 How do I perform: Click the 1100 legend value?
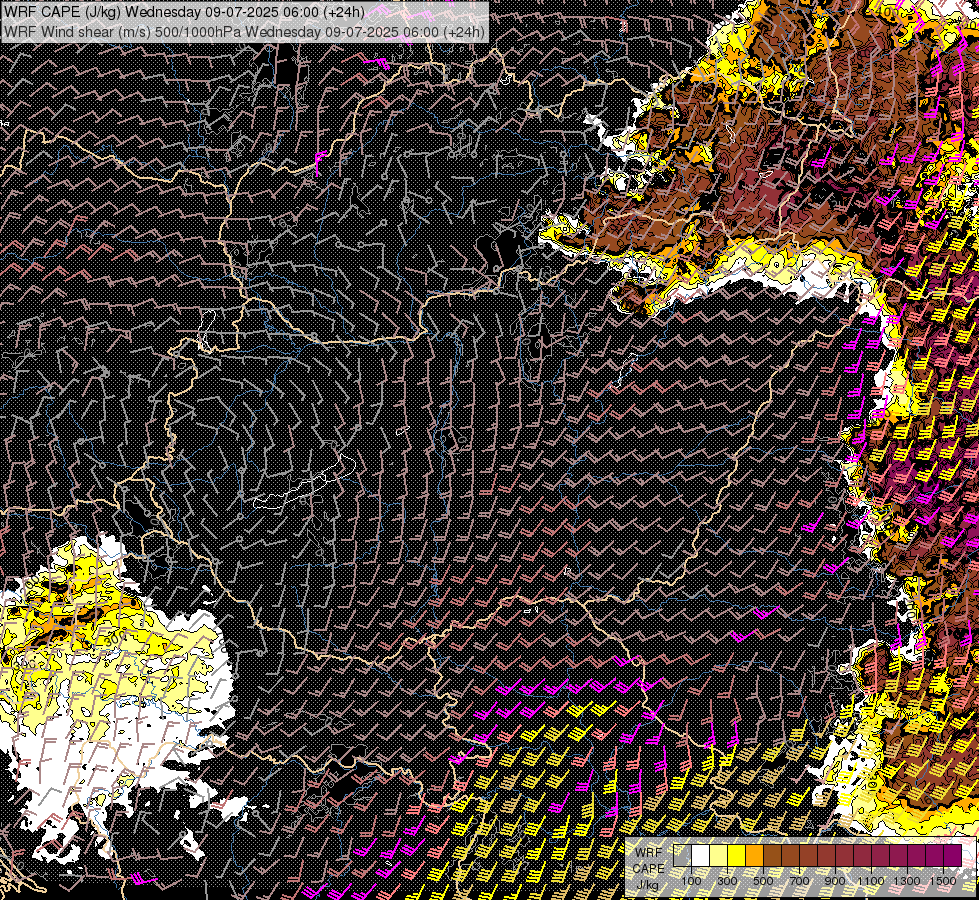(871, 881)
